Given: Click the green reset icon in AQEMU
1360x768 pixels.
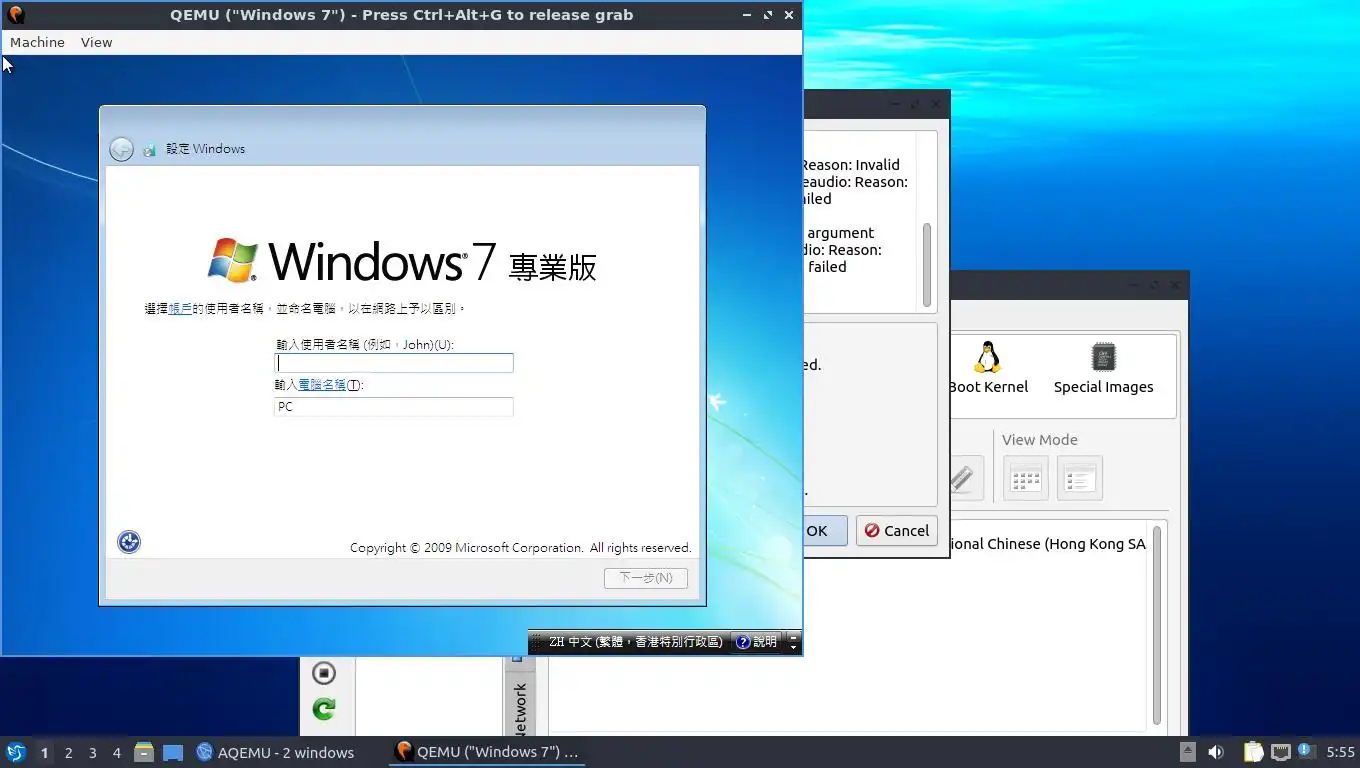Looking at the screenshot, I should click(323, 709).
